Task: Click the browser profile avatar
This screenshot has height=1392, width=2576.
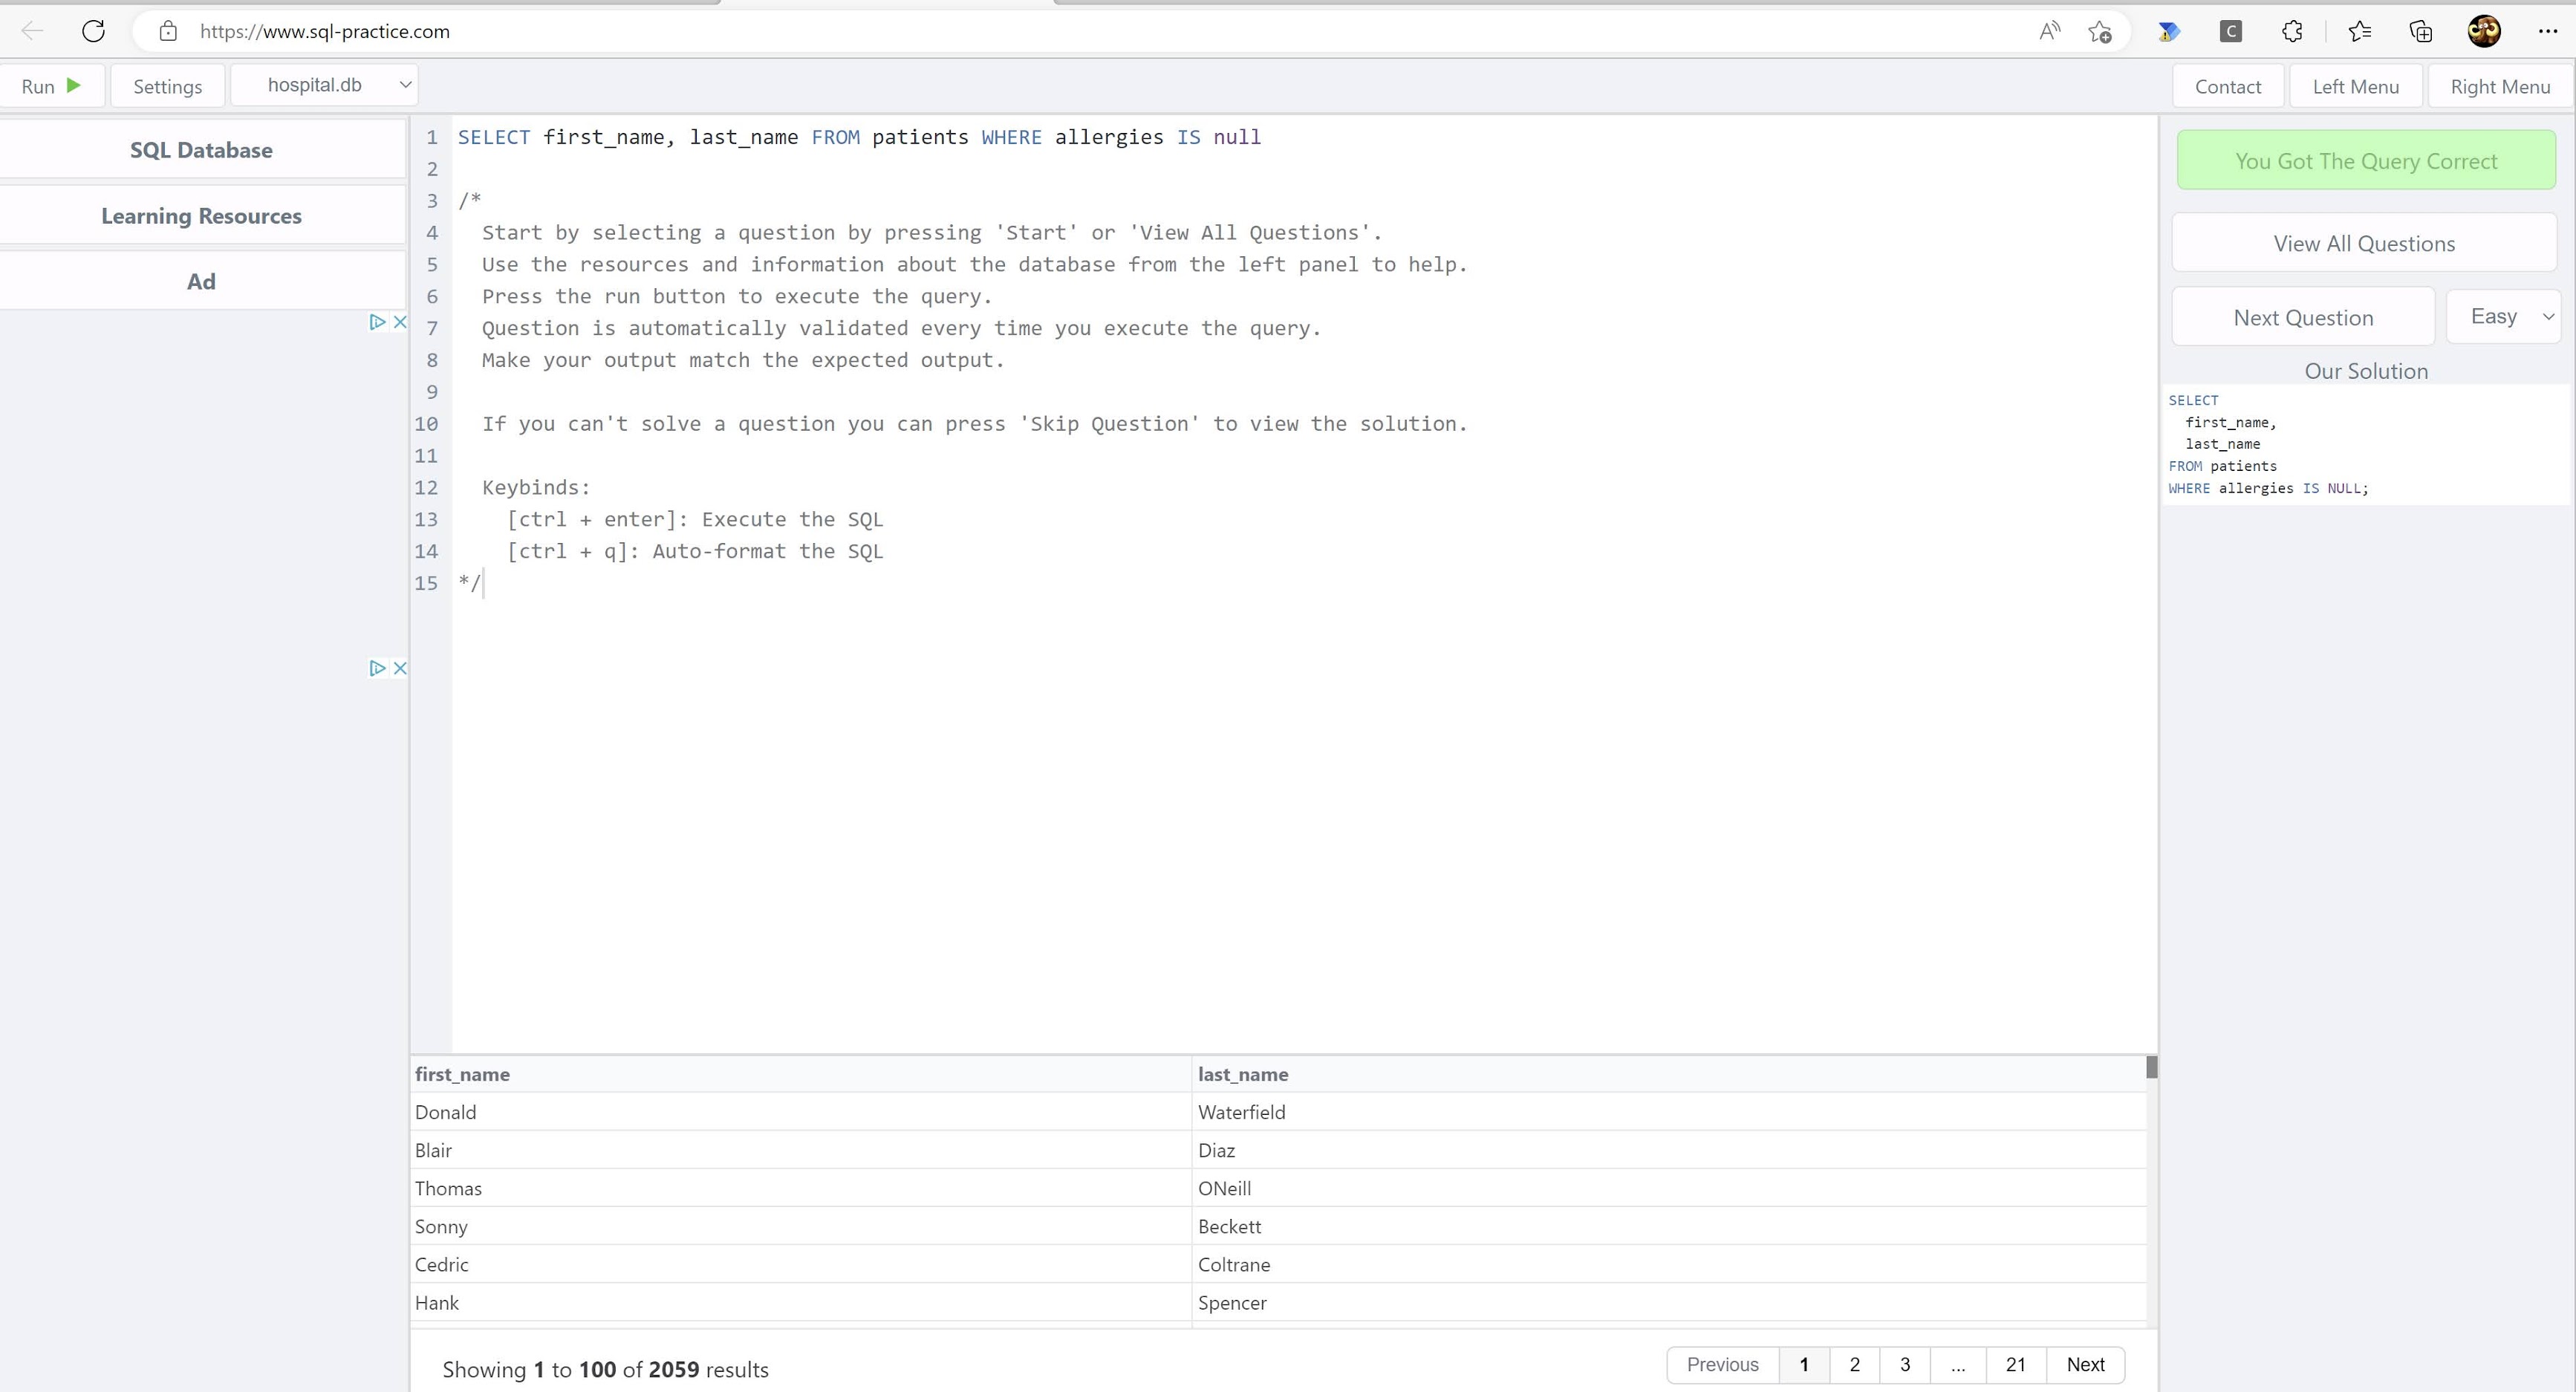Action: 2484,31
